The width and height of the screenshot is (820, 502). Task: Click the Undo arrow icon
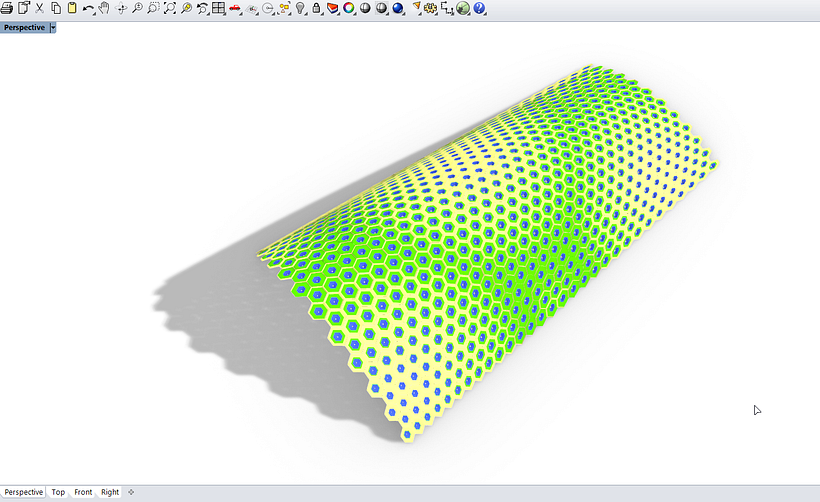tap(88, 8)
